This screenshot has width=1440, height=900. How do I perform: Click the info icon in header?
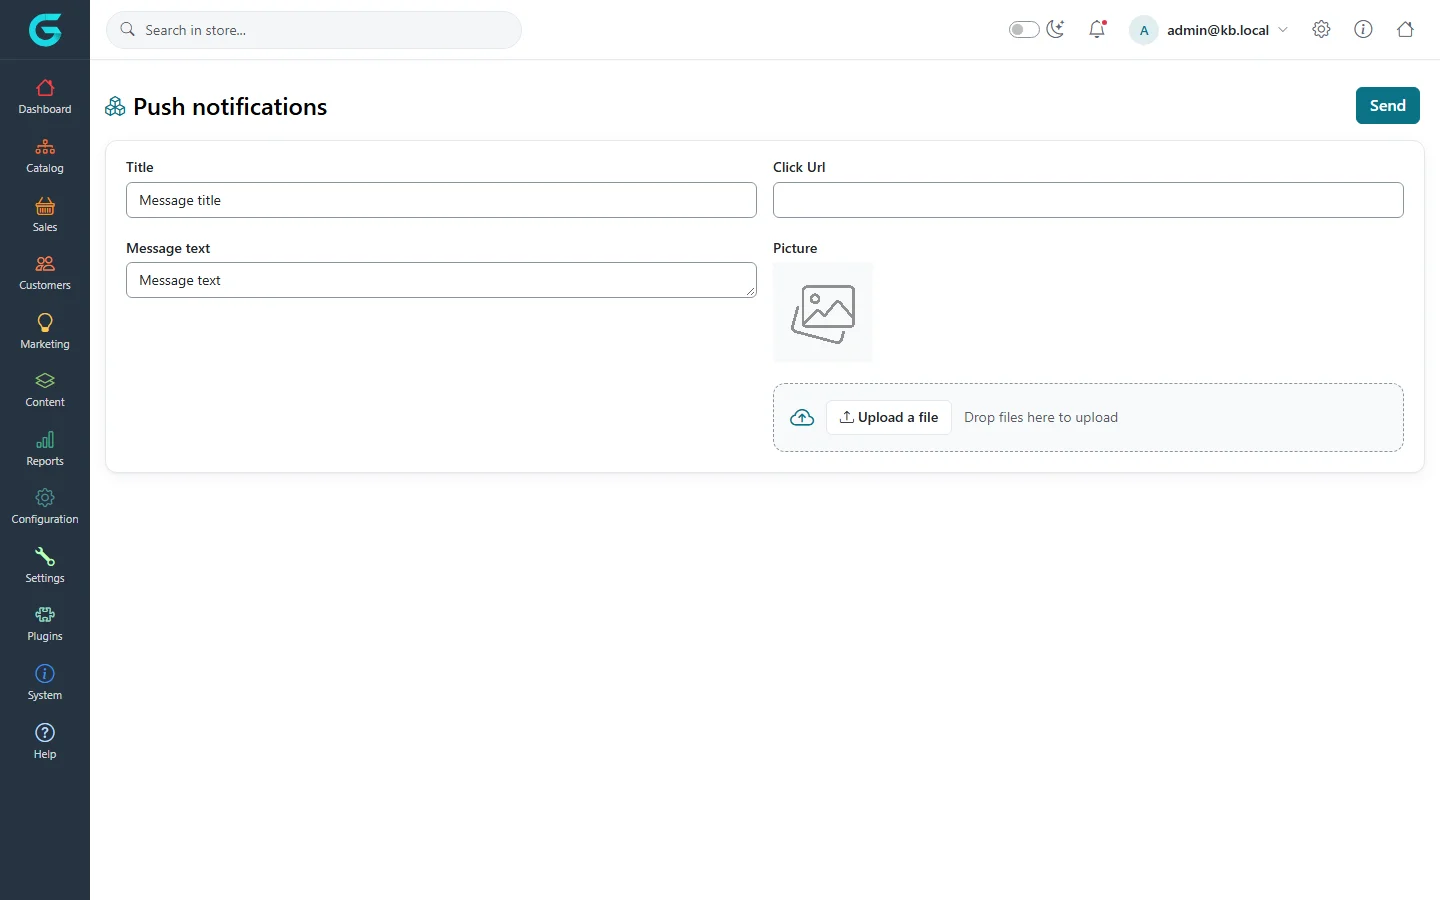click(x=1363, y=29)
